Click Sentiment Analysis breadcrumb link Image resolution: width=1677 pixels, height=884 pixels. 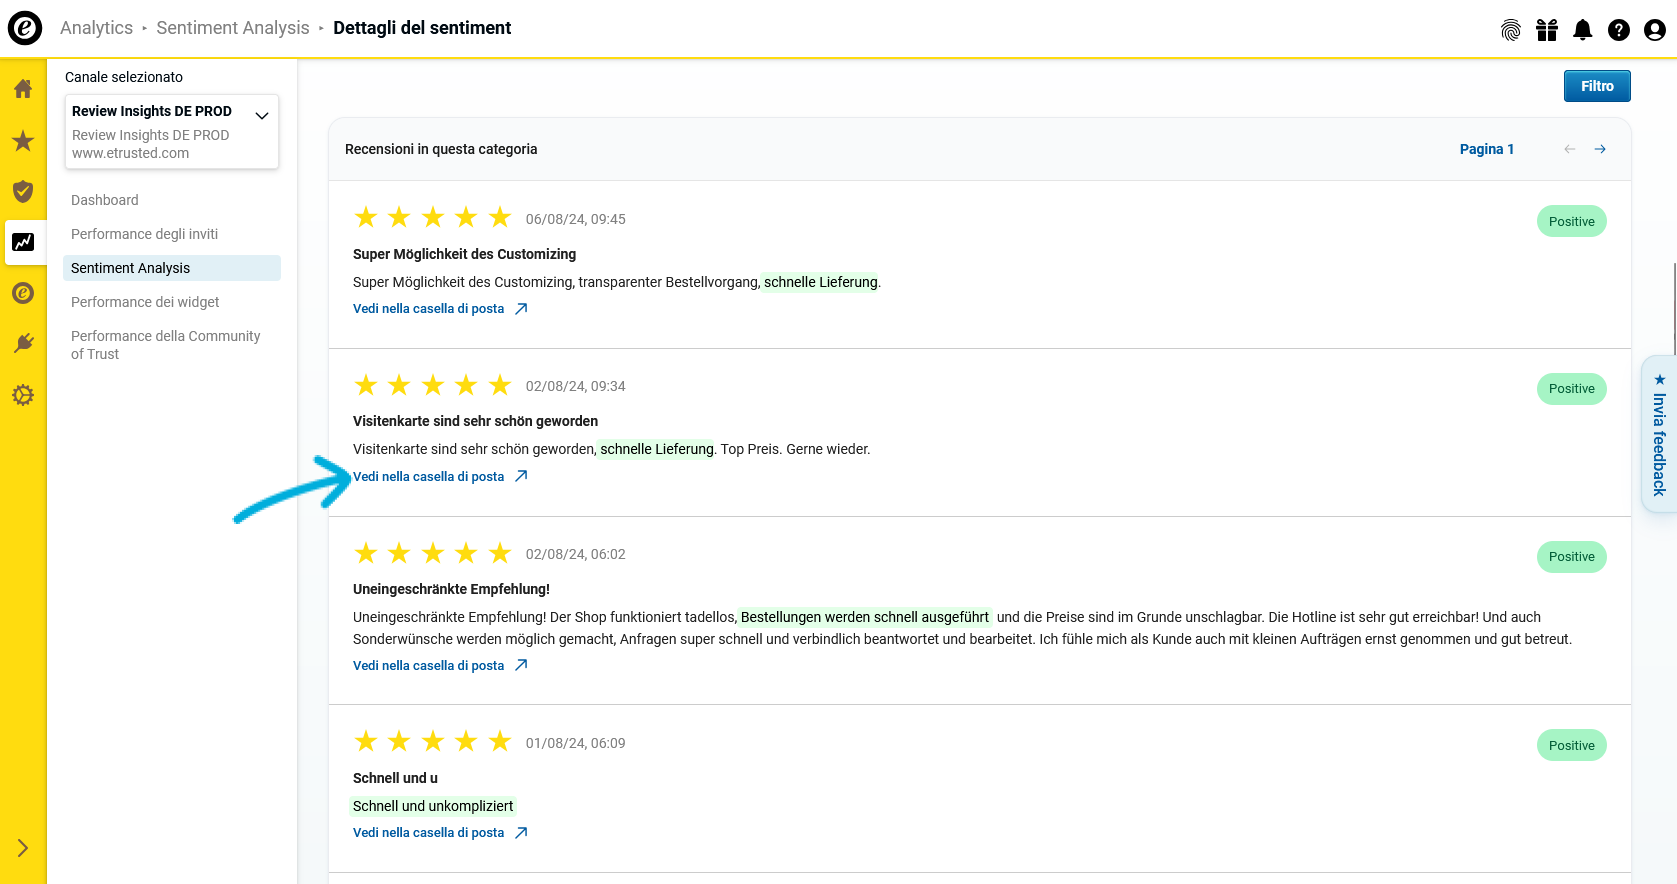coord(233,28)
